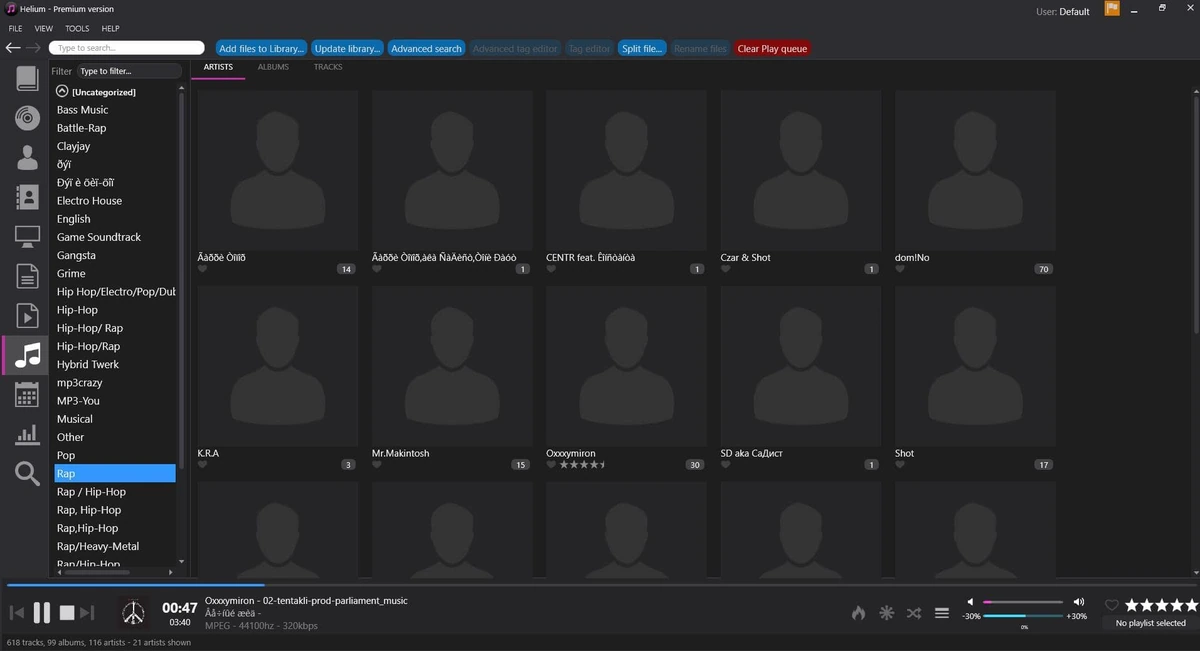The image size is (1200, 651).
Task: Switch to the ALBUMS tab
Action: pyautogui.click(x=273, y=67)
